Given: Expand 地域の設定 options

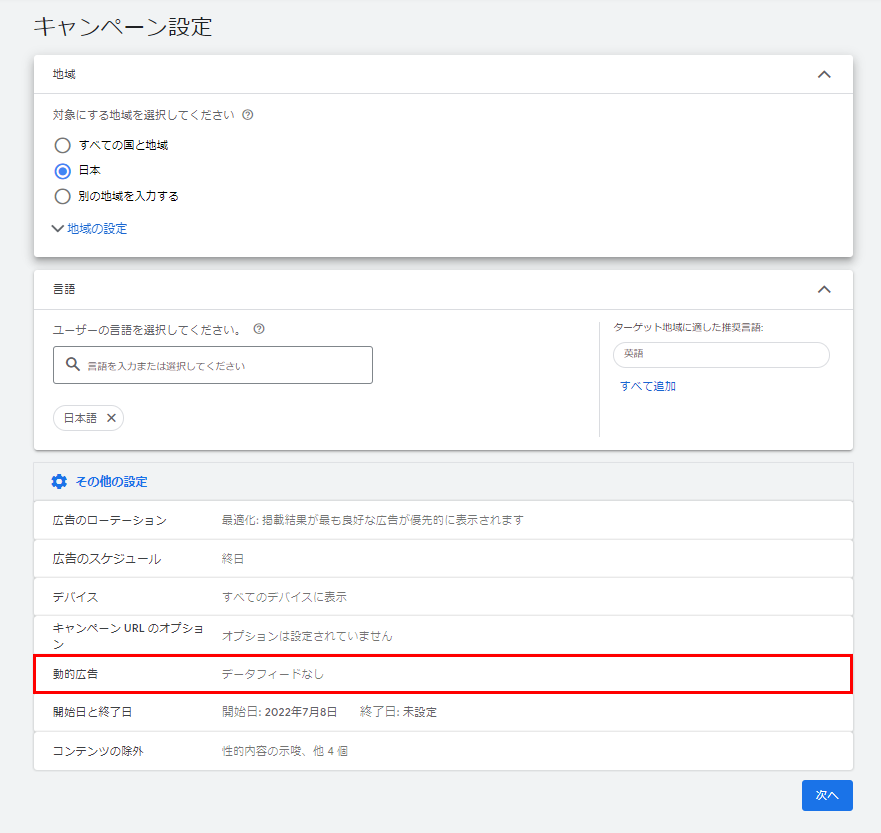Looking at the screenshot, I should pyautogui.click(x=90, y=228).
